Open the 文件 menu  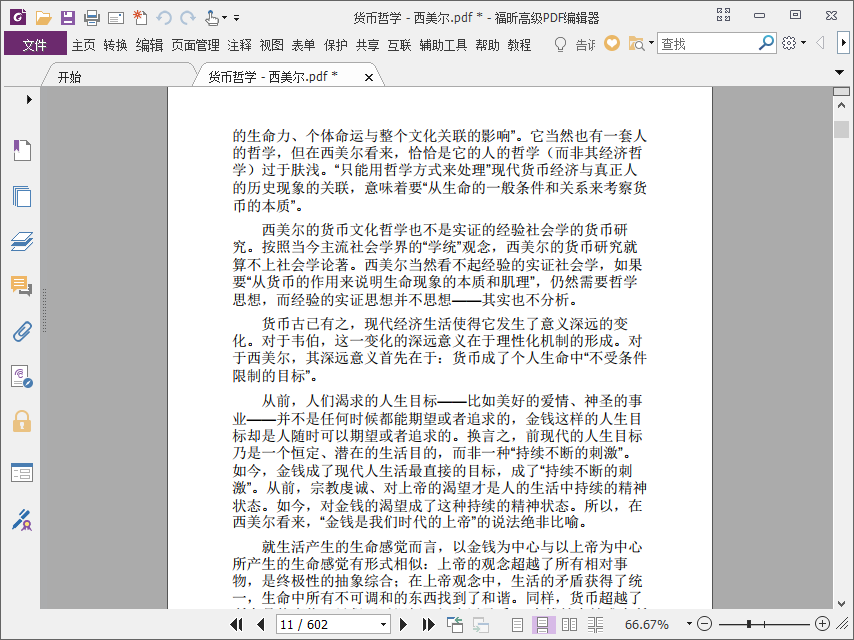click(x=35, y=45)
